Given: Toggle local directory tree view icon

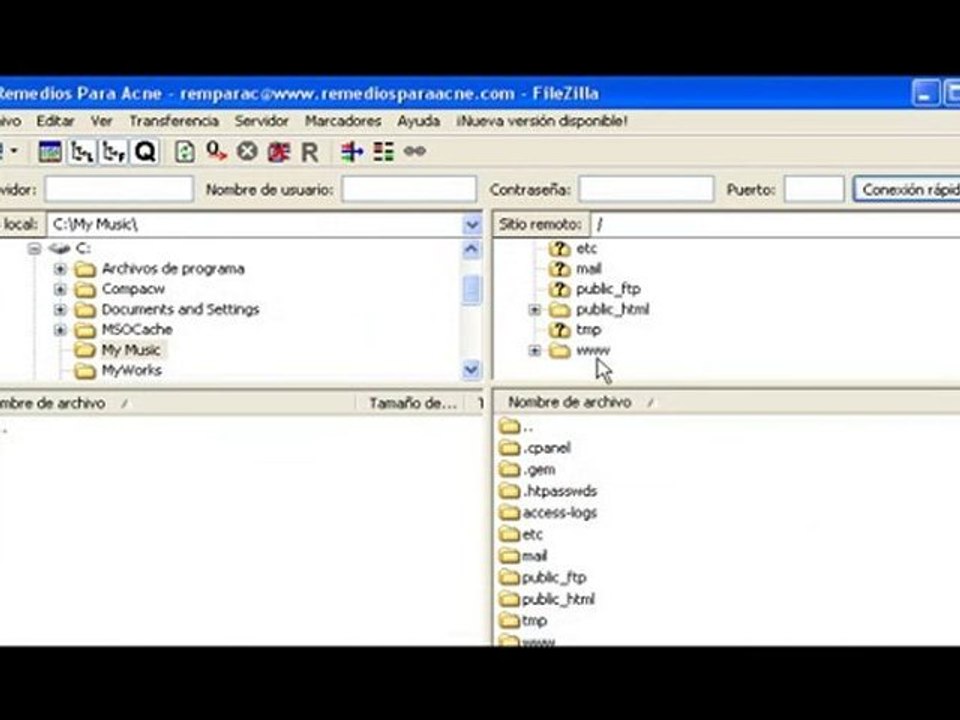Looking at the screenshot, I should [82, 151].
